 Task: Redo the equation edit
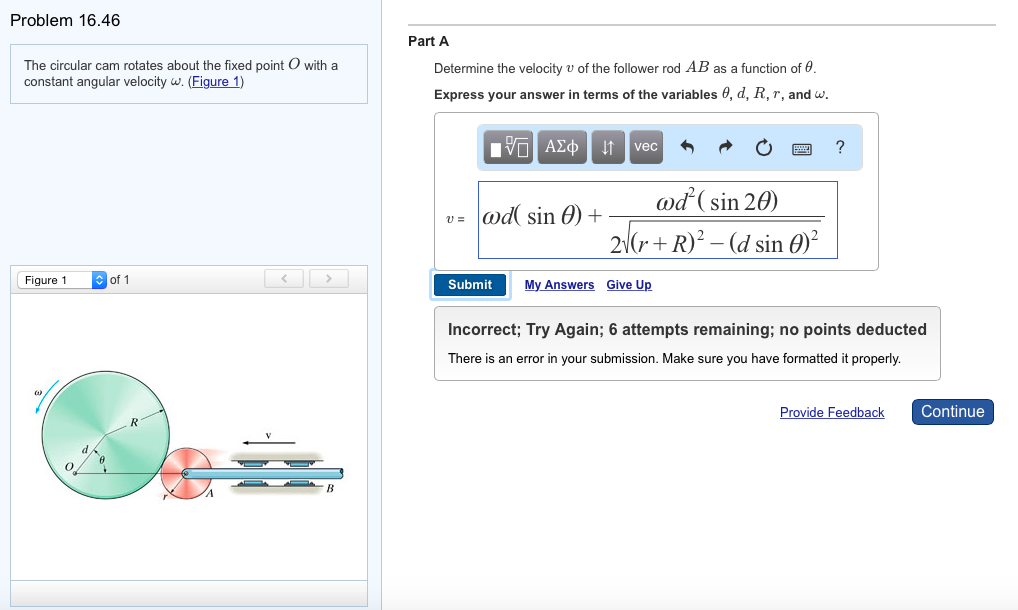click(725, 148)
